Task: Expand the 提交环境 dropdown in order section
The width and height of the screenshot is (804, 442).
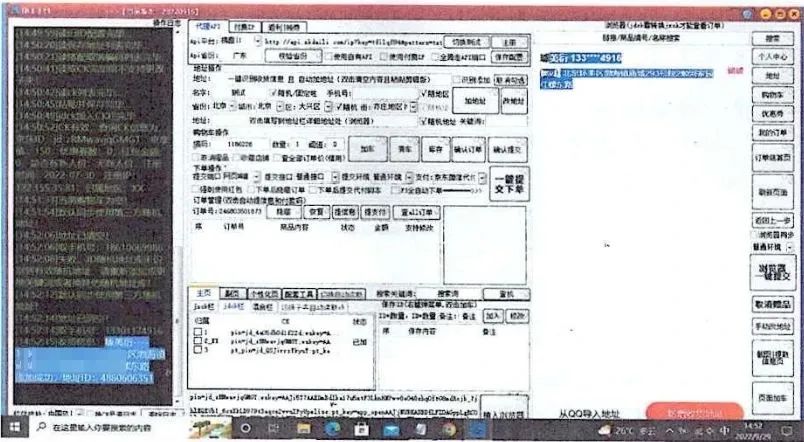Action: tap(409, 177)
